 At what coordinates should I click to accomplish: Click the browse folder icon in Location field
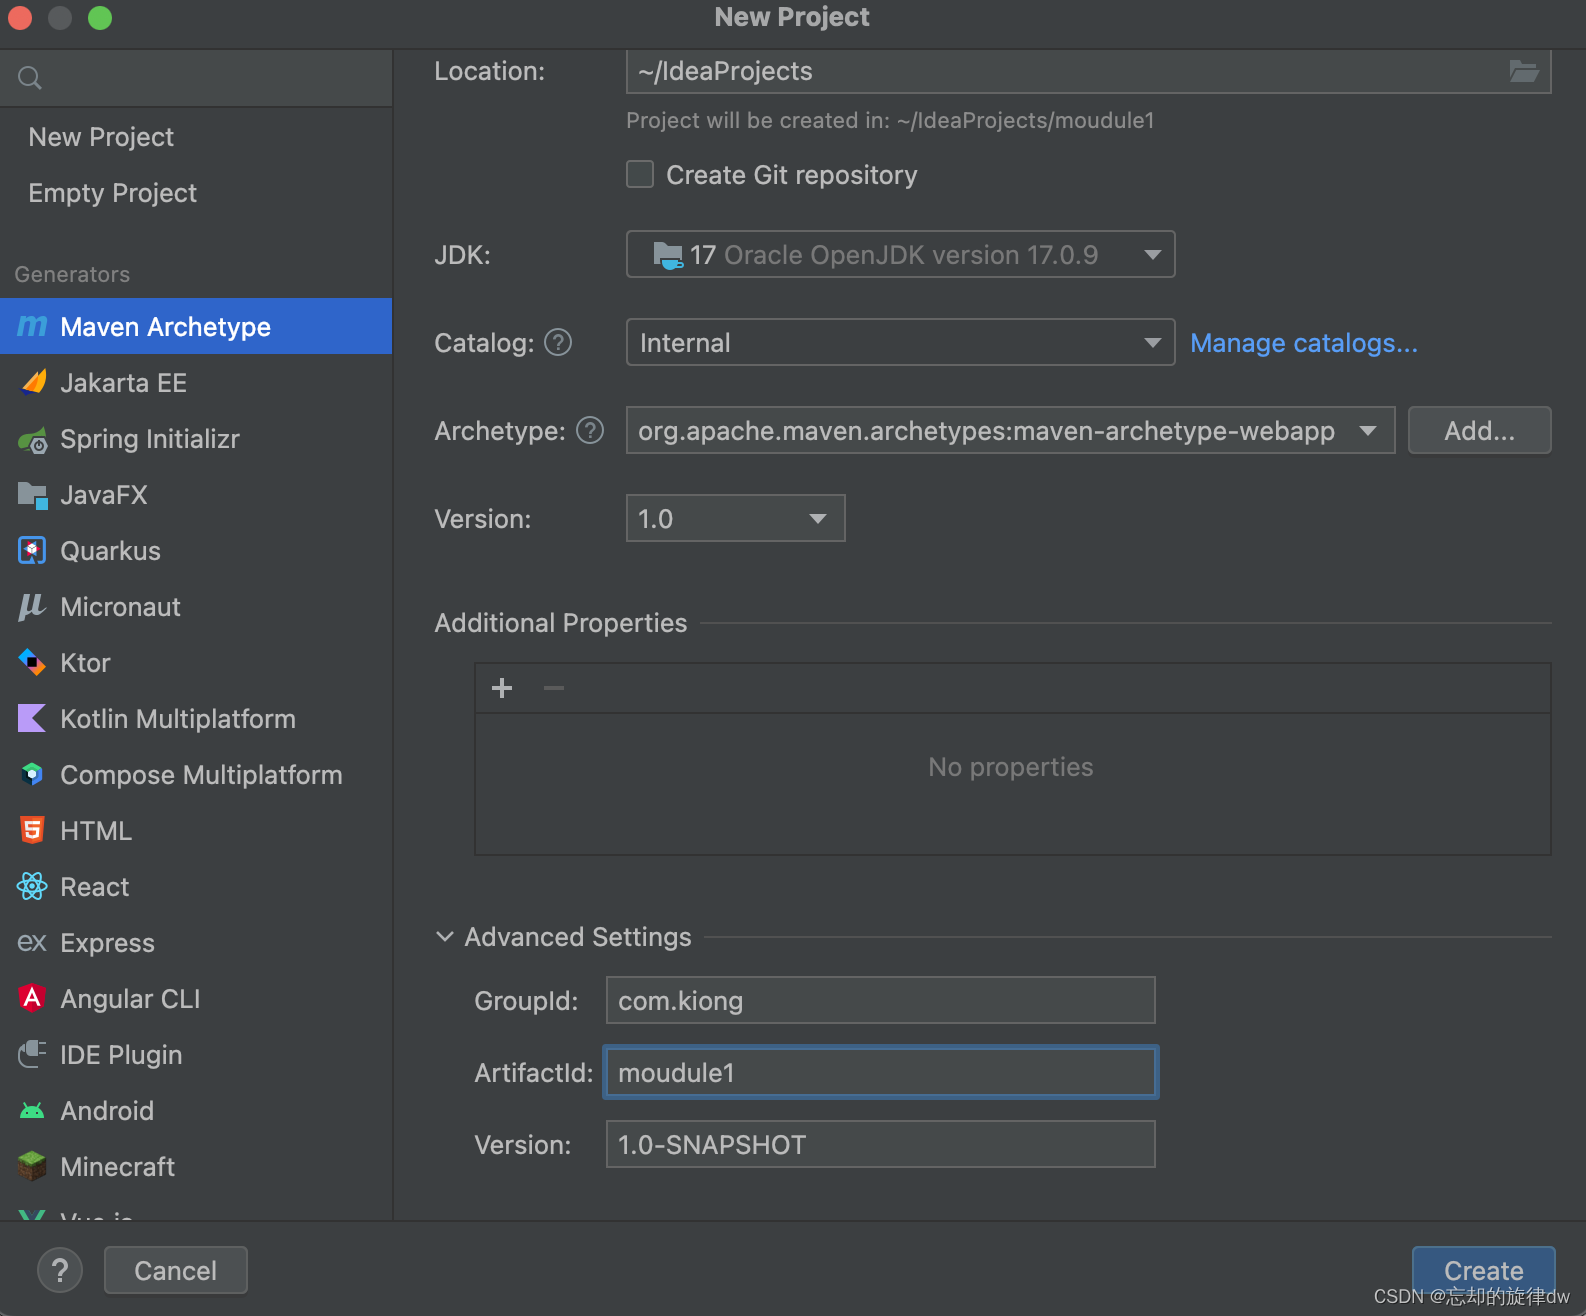click(x=1524, y=71)
